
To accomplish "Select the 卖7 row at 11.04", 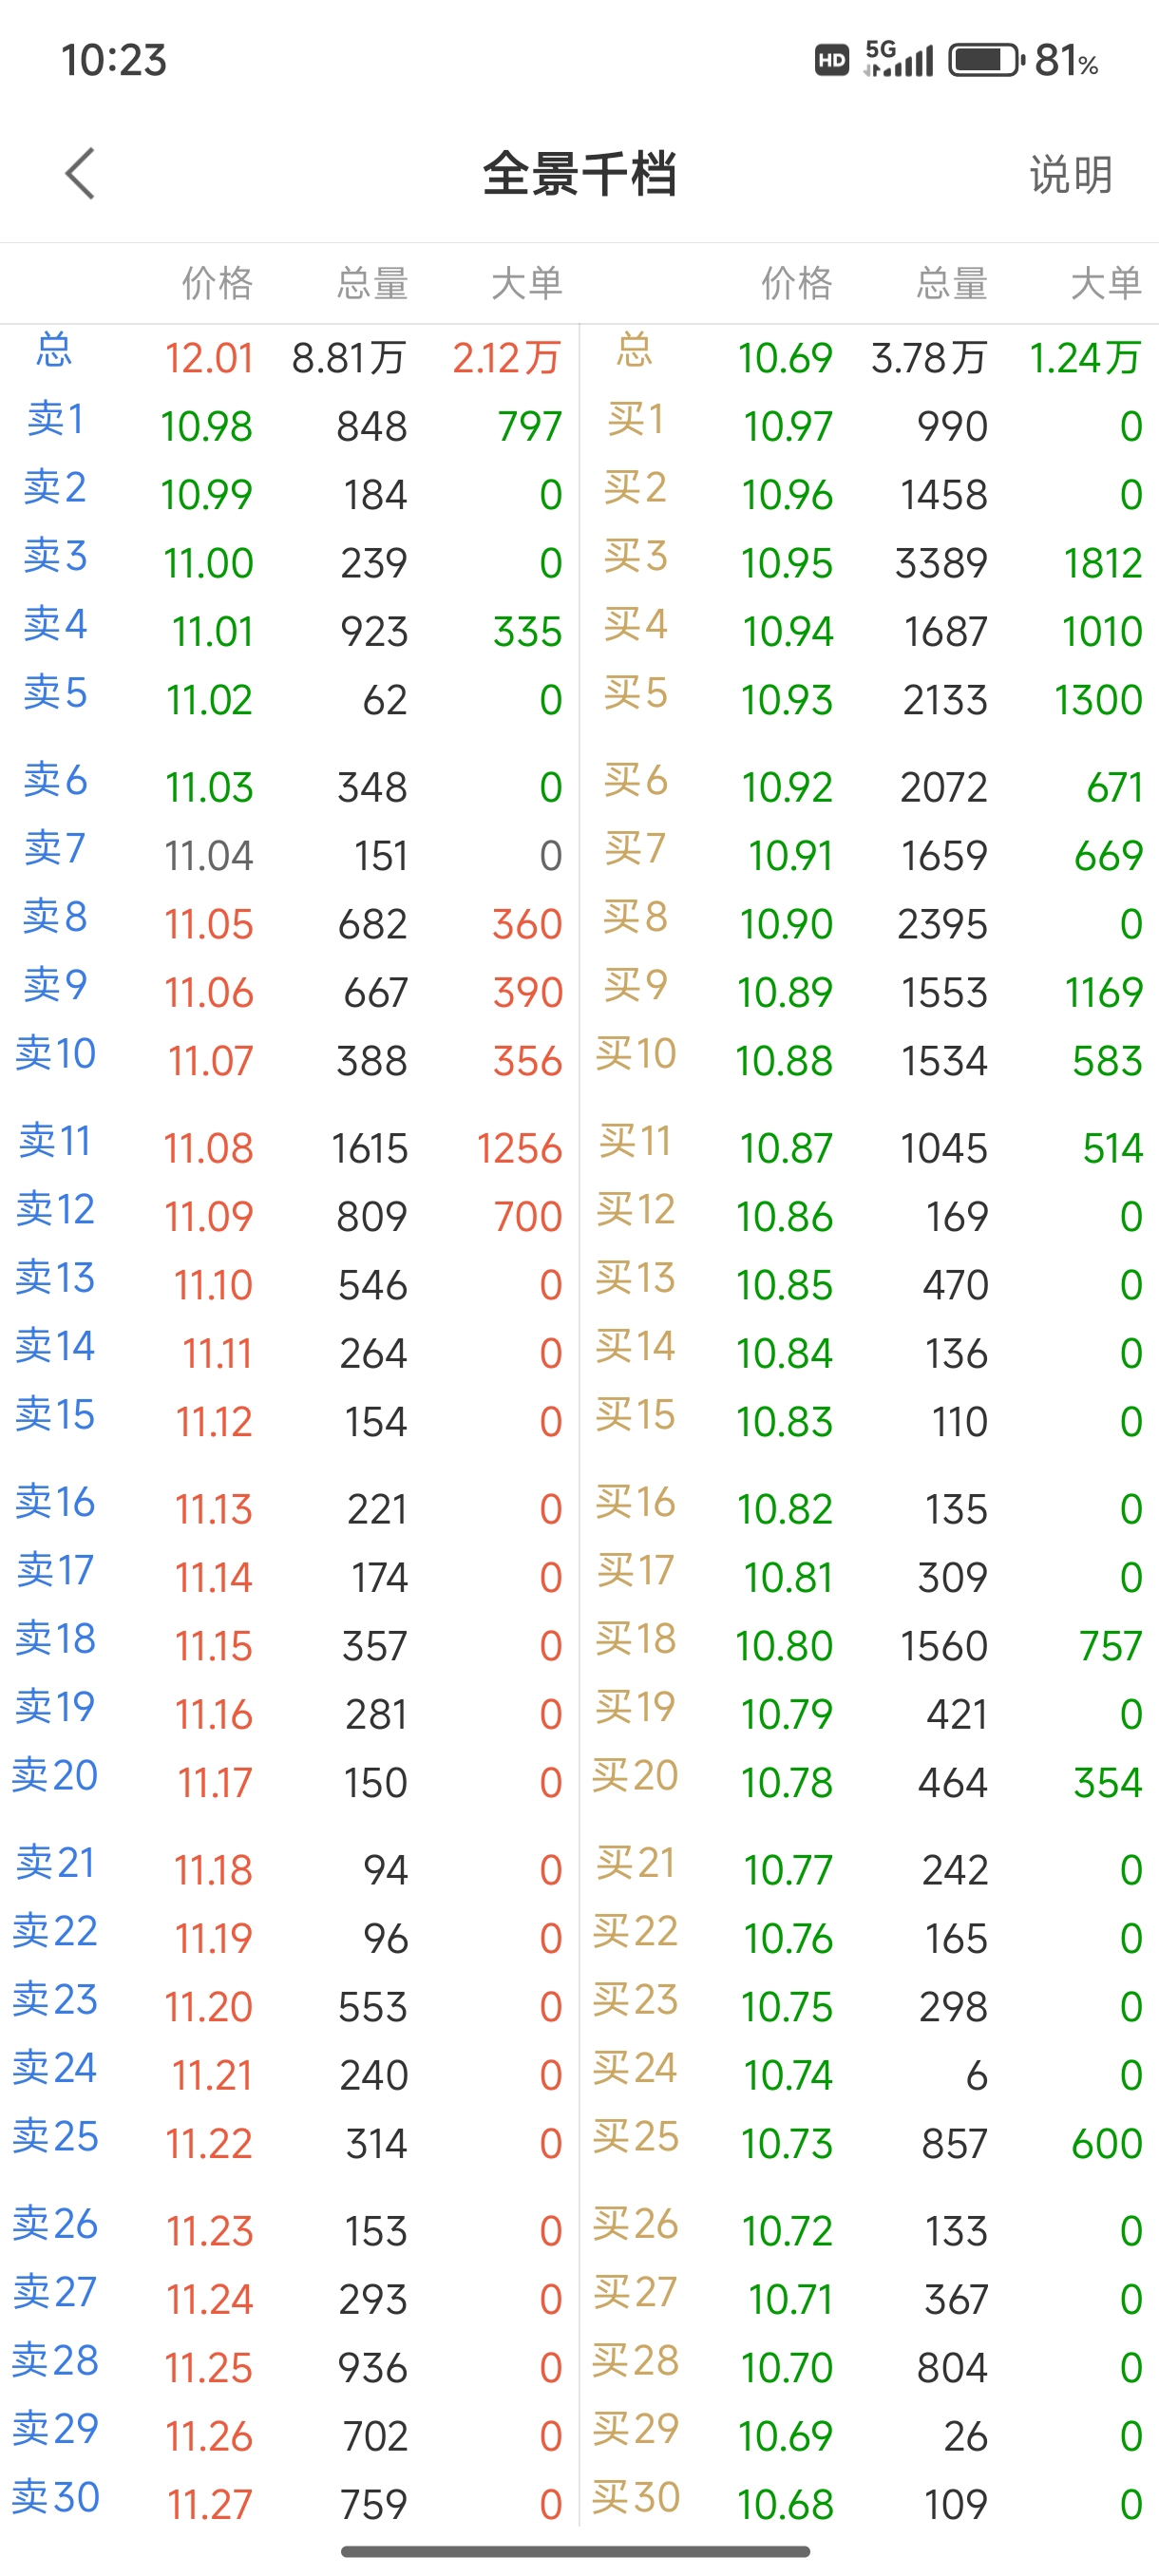I will (290, 855).
